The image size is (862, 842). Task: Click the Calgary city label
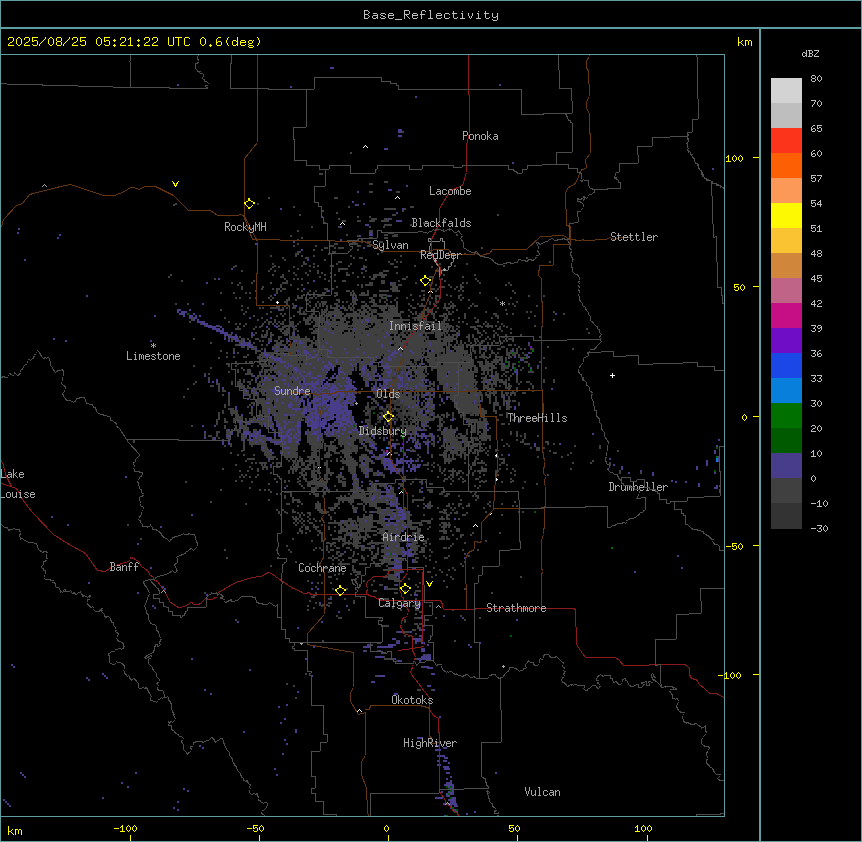400,603
